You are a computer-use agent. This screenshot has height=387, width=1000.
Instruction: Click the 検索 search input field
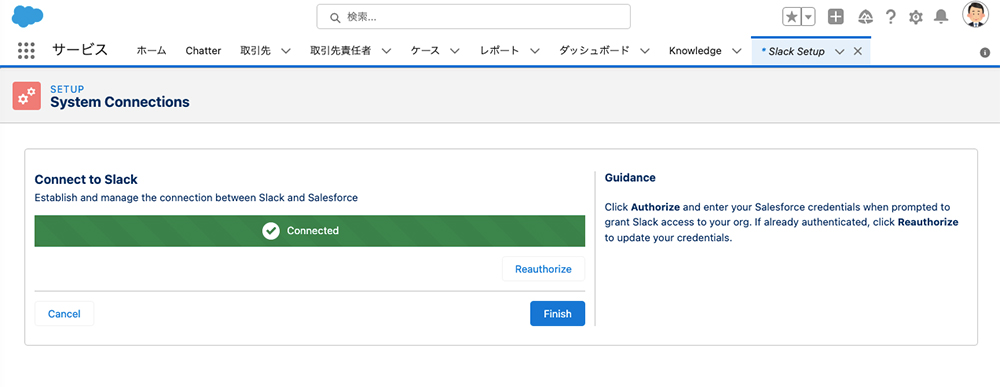(x=473, y=17)
